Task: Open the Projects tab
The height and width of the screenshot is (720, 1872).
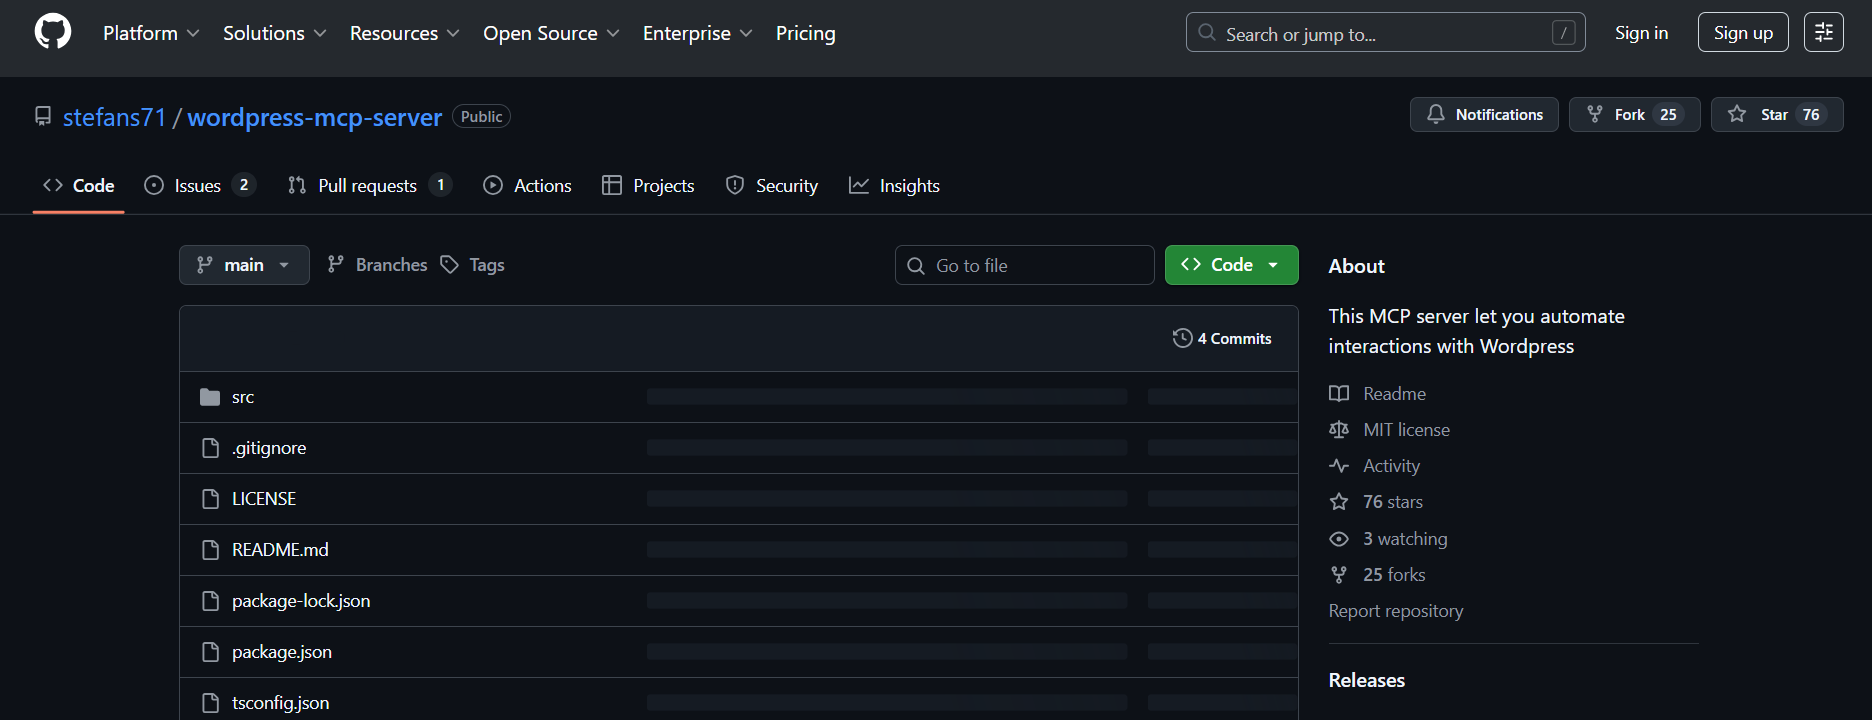Action: click(x=648, y=186)
